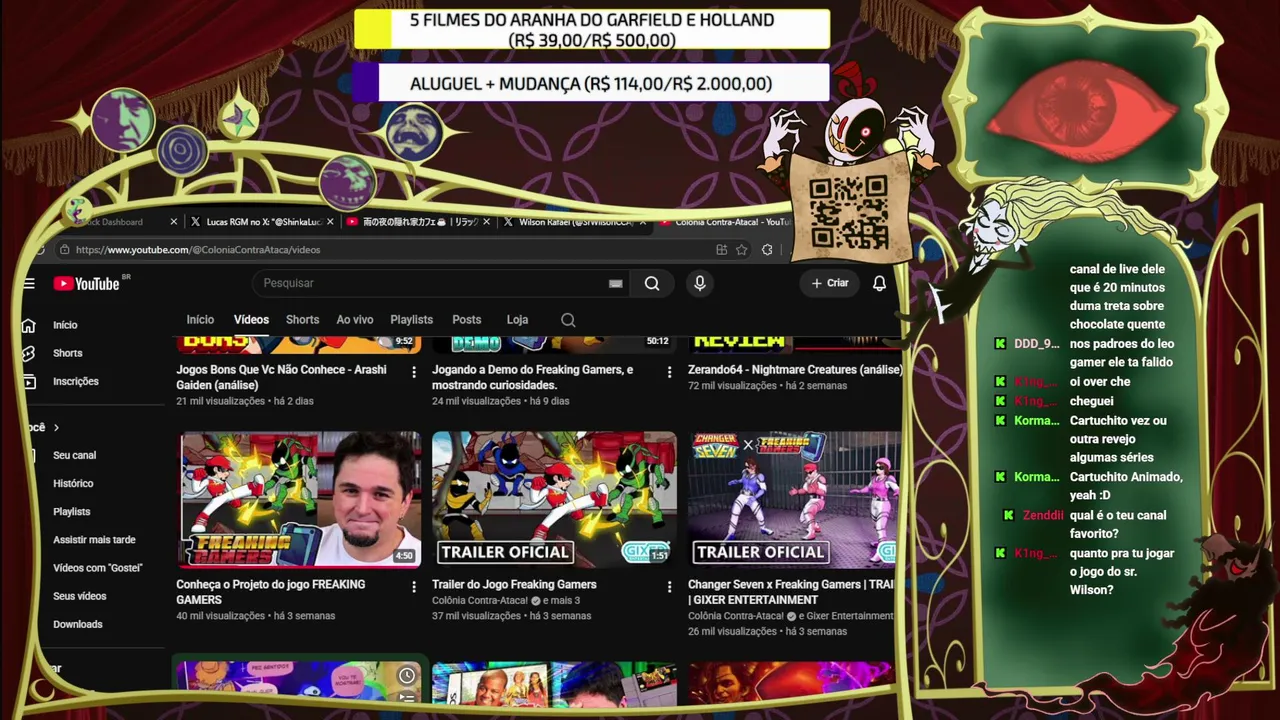Open the channel Ao vivo tab
Viewport: 1280px width, 720px height.
coord(355,320)
